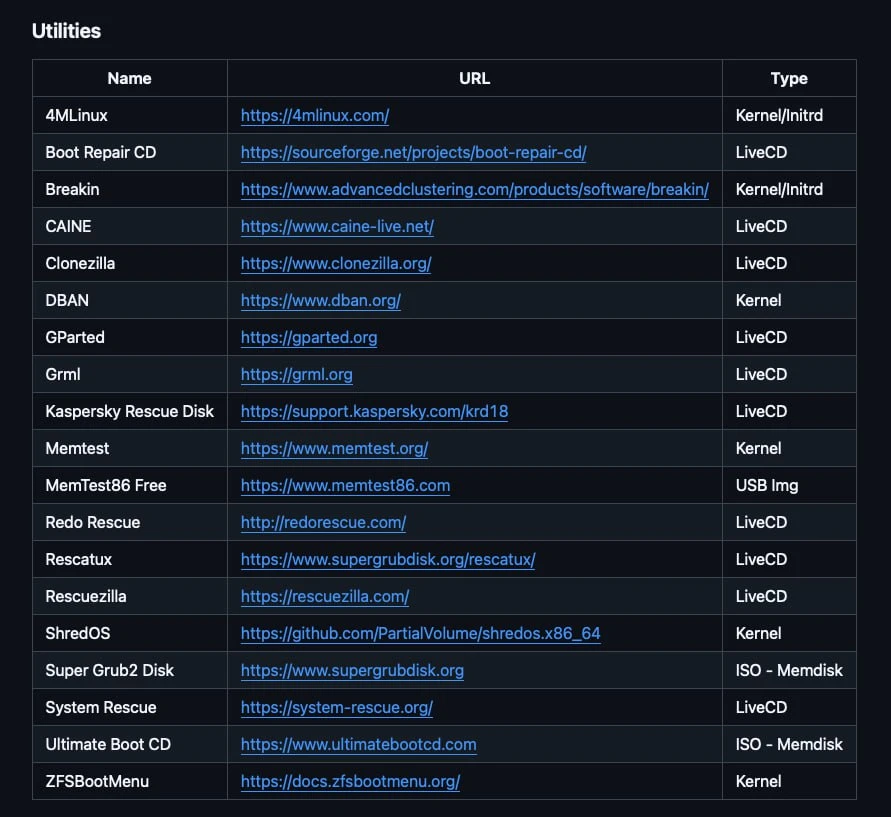Open the Kaspersky krd18 support link

[374, 412]
